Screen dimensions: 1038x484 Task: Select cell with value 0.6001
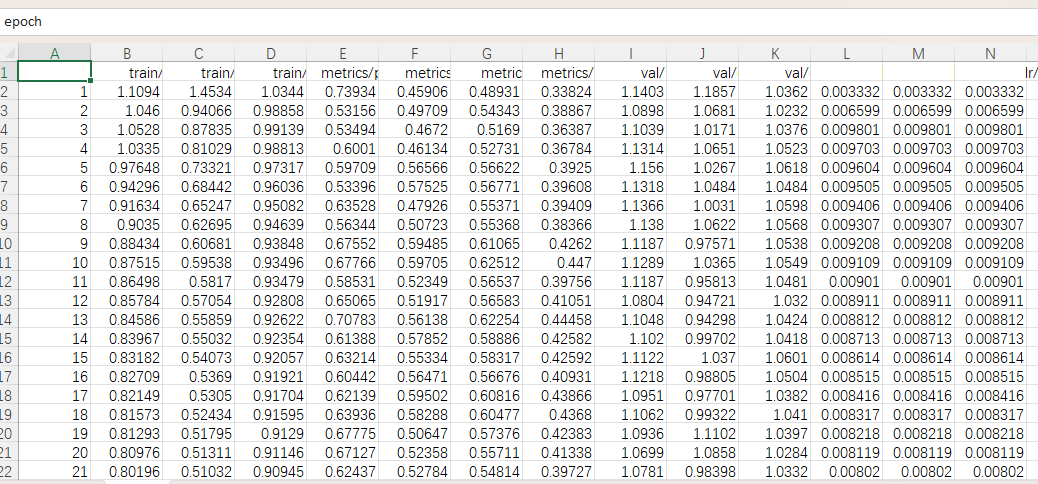click(x=342, y=148)
